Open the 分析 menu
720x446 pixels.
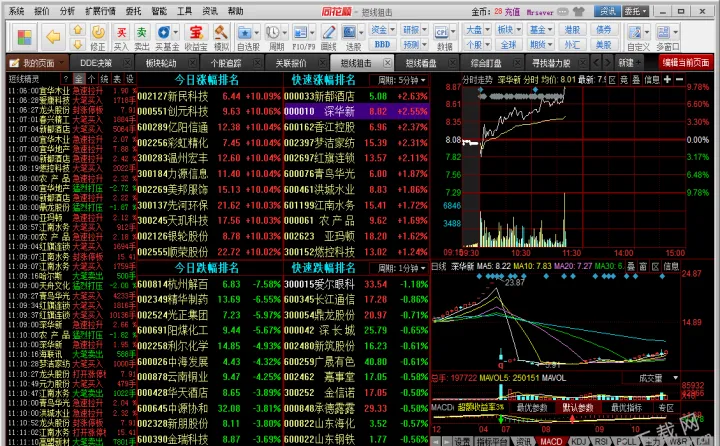(x=67, y=10)
